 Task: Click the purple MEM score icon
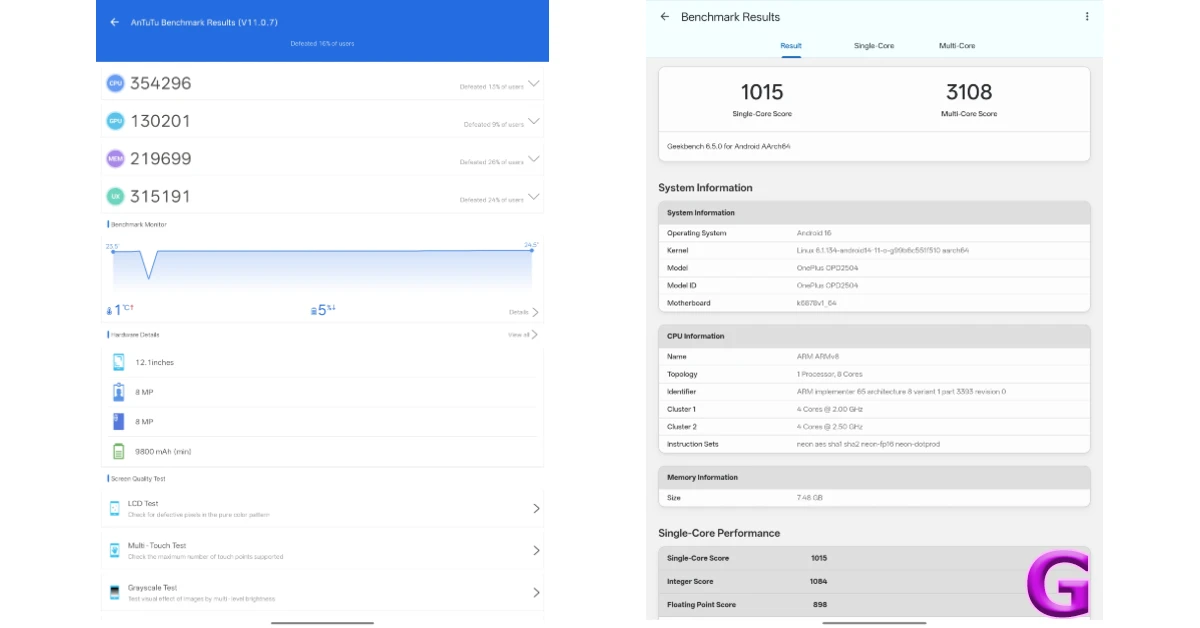pos(115,159)
